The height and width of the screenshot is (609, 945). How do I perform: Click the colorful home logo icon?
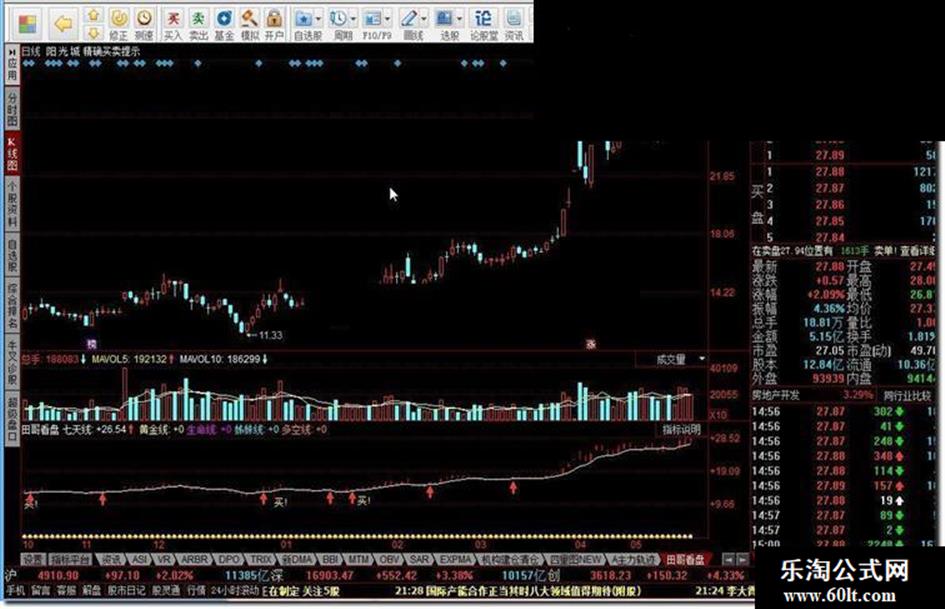click(x=28, y=24)
